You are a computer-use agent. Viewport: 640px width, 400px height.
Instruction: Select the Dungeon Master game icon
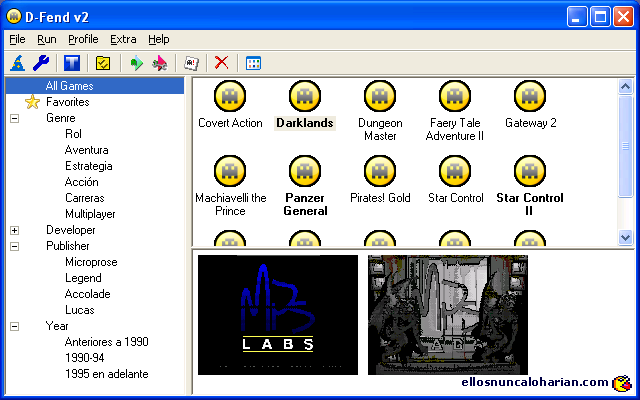(380, 96)
